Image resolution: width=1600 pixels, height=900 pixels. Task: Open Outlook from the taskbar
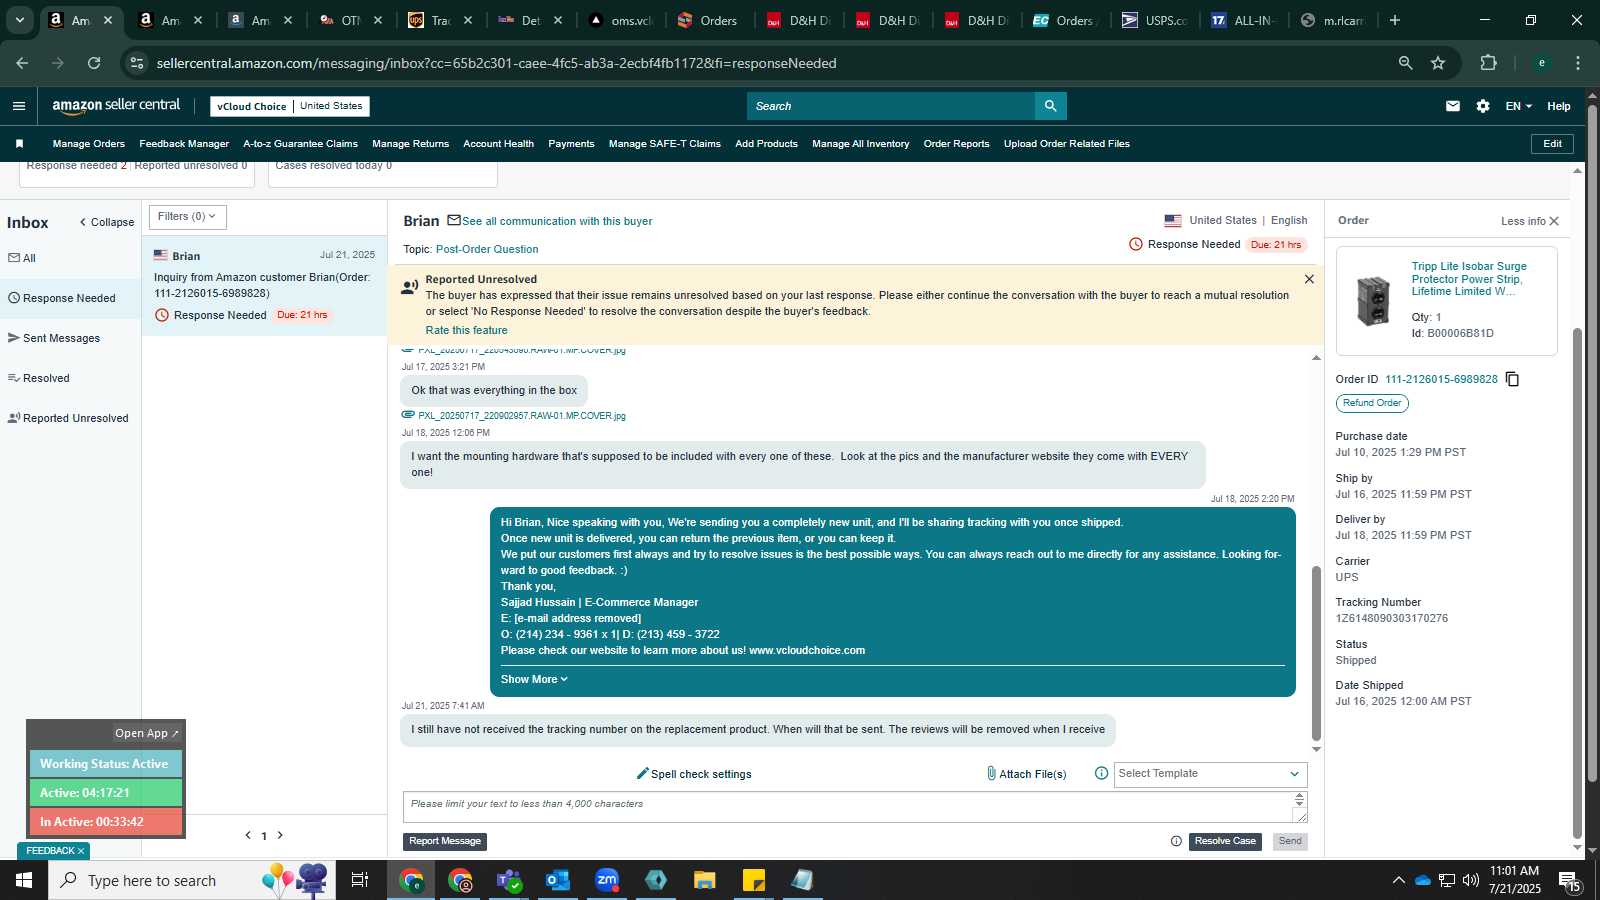pyautogui.click(x=558, y=880)
